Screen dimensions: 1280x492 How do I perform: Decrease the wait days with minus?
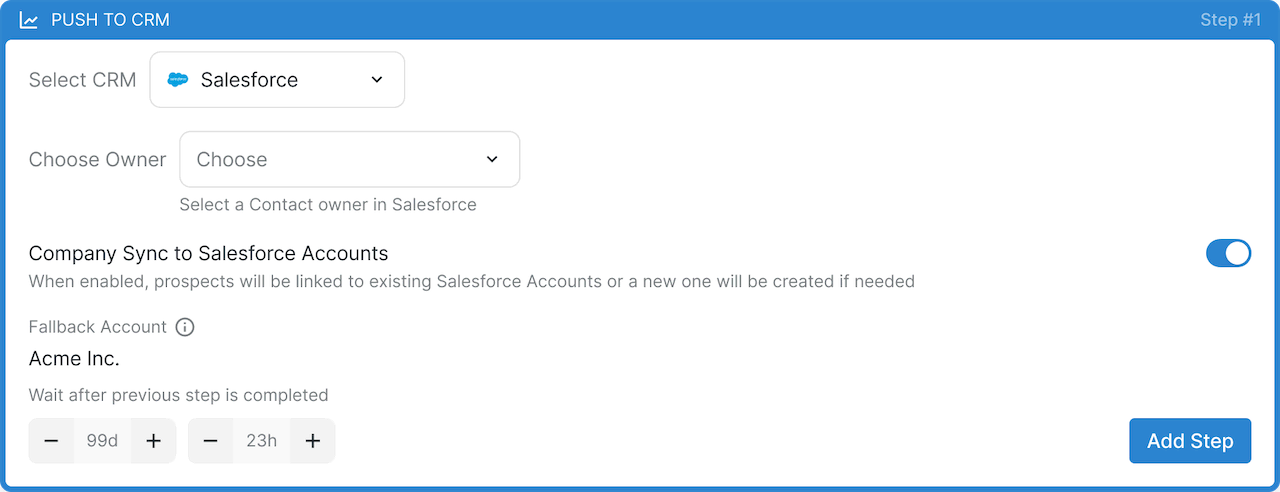51,441
